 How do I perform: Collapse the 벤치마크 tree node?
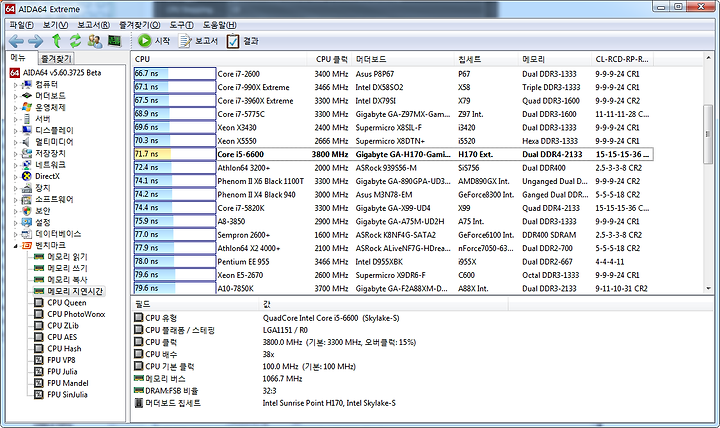15,246
